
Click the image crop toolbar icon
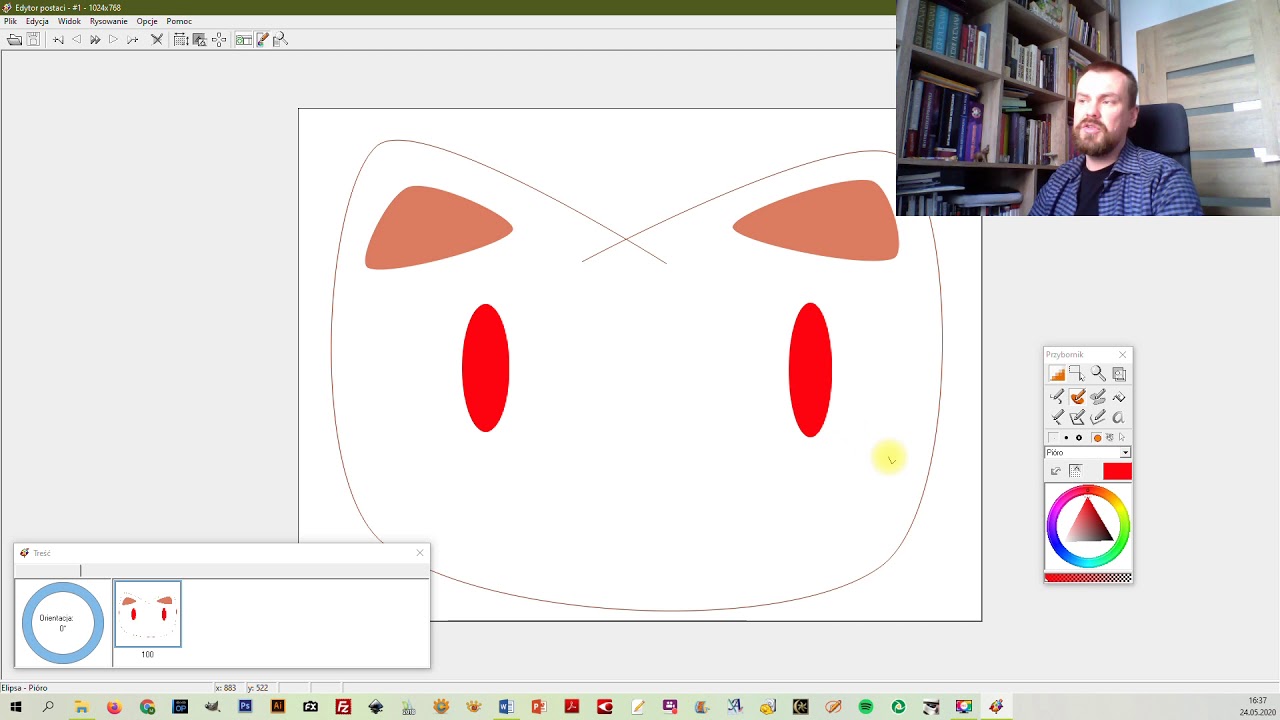coord(199,40)
